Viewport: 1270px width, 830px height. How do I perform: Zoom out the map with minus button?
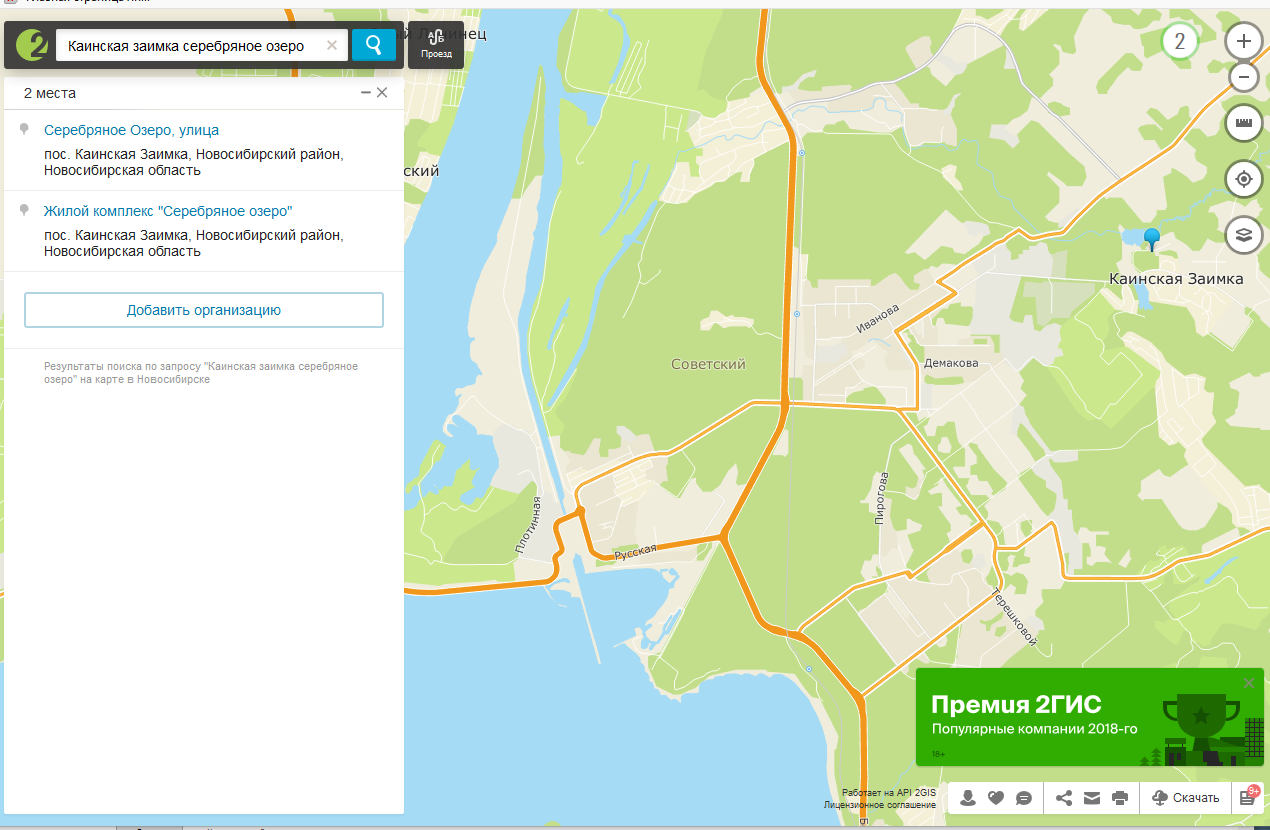(x=1243, y=77)
